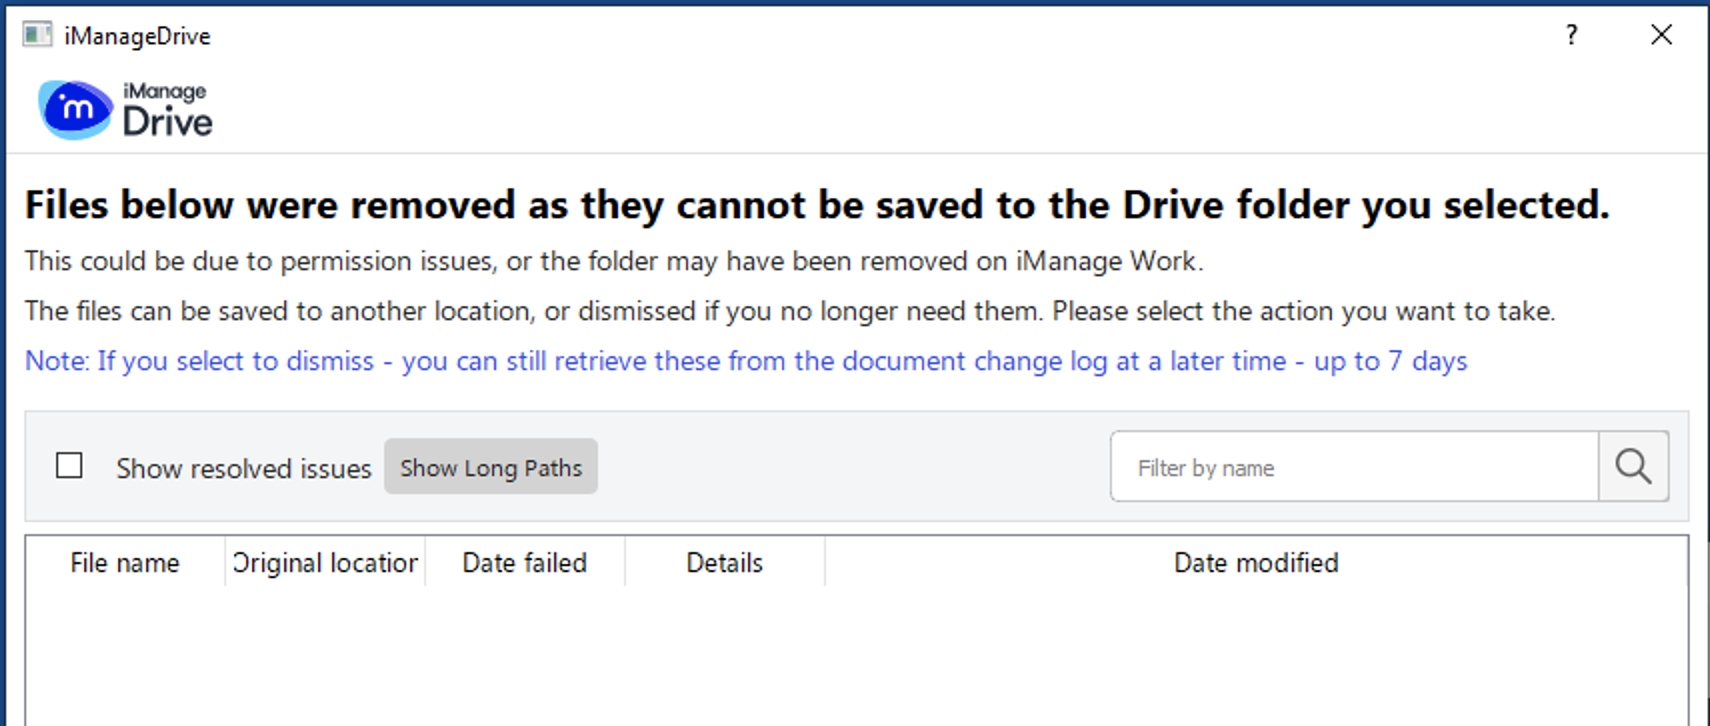
Task: Click the iManage Drive logo
Action: tap(125, 110)
